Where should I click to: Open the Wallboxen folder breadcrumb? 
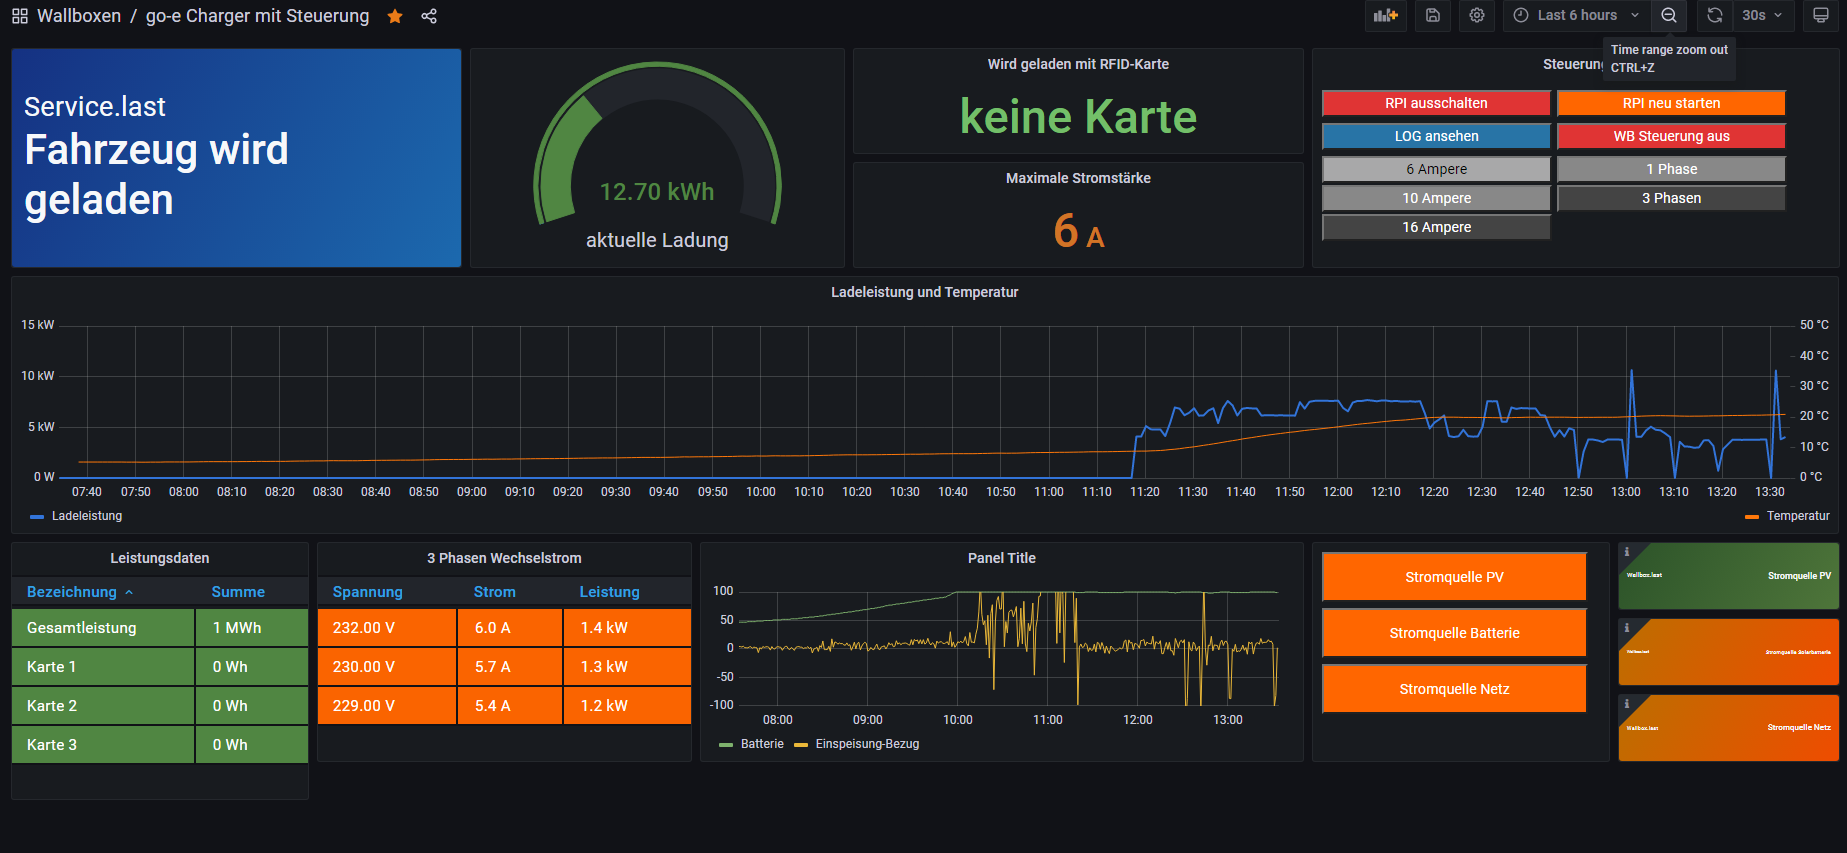click(x=79, y=16)
